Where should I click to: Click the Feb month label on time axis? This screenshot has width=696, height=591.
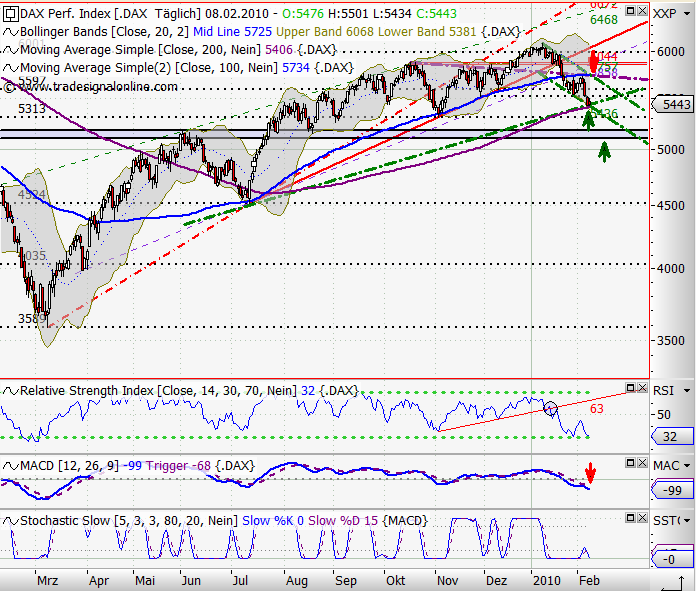(589, 581)
